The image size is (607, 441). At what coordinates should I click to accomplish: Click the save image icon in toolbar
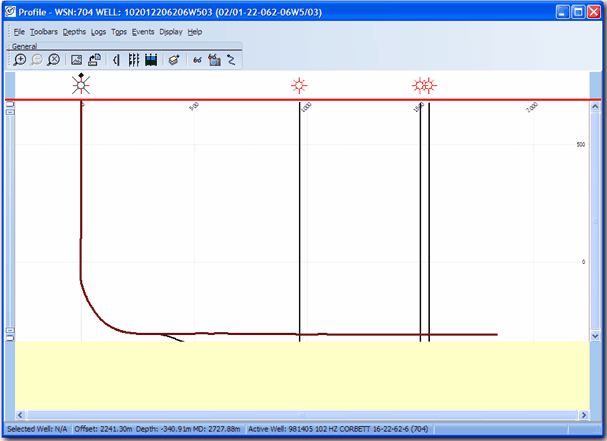point(76,60)
